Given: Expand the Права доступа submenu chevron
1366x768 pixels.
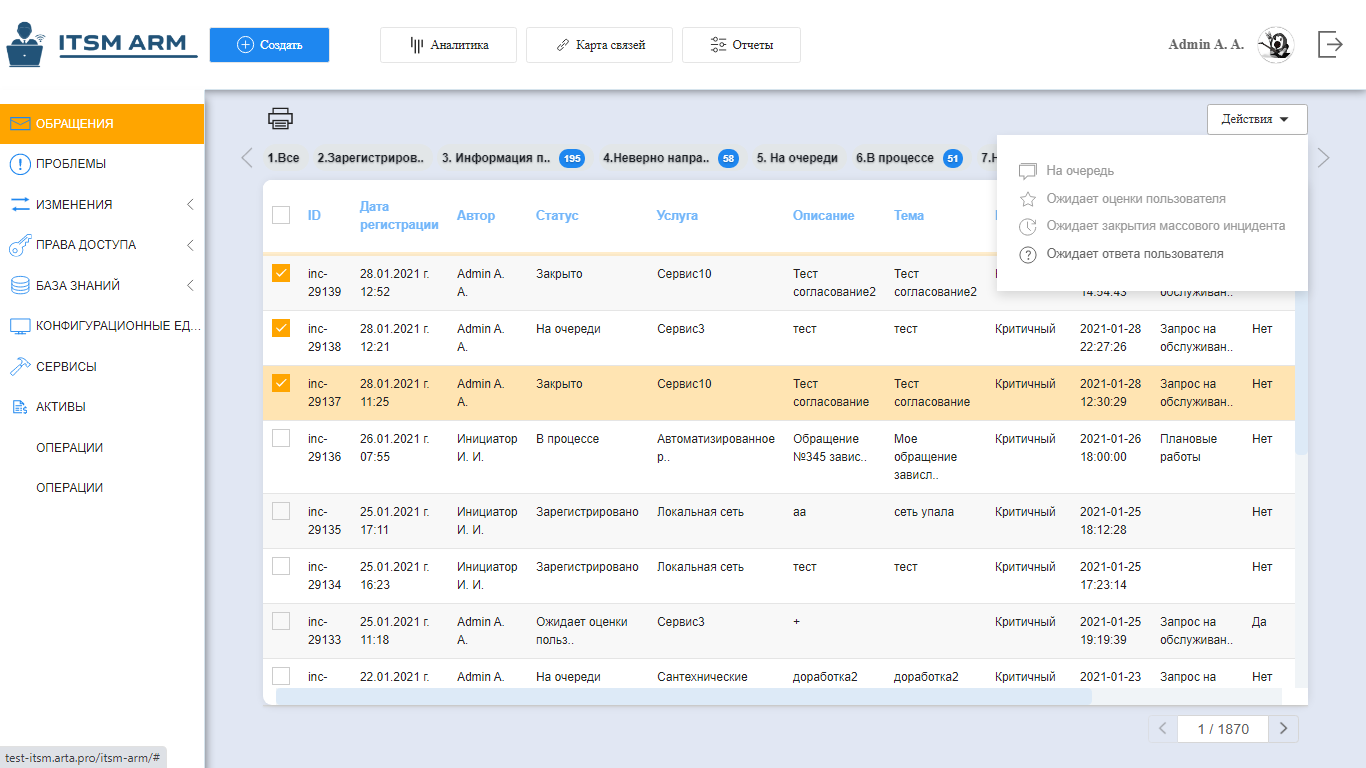Looking at the screenshot, I should tap(190, 245).
